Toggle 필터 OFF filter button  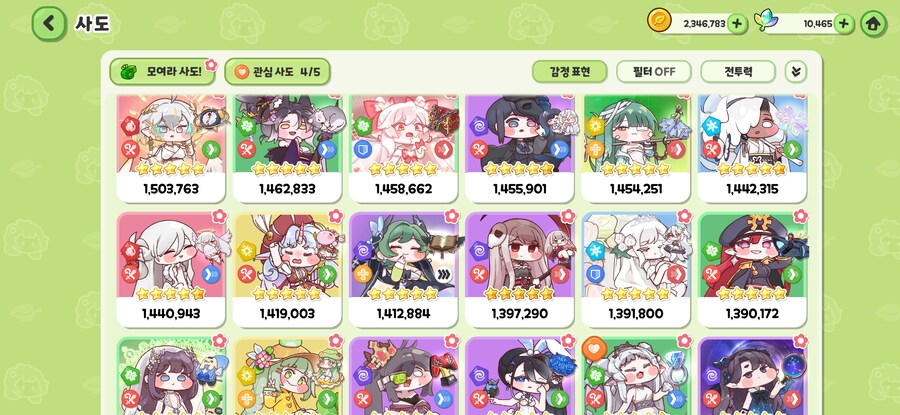(x=654, y=72)
